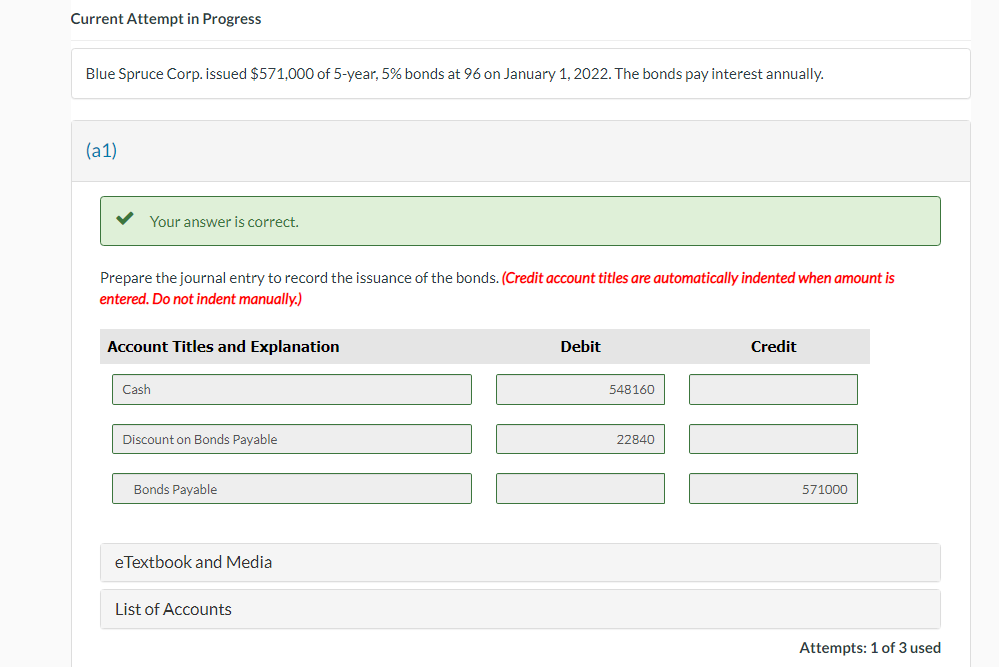The image size is (999, 667).
Task: Click the Your answer is correct banner
Action: 520,220
